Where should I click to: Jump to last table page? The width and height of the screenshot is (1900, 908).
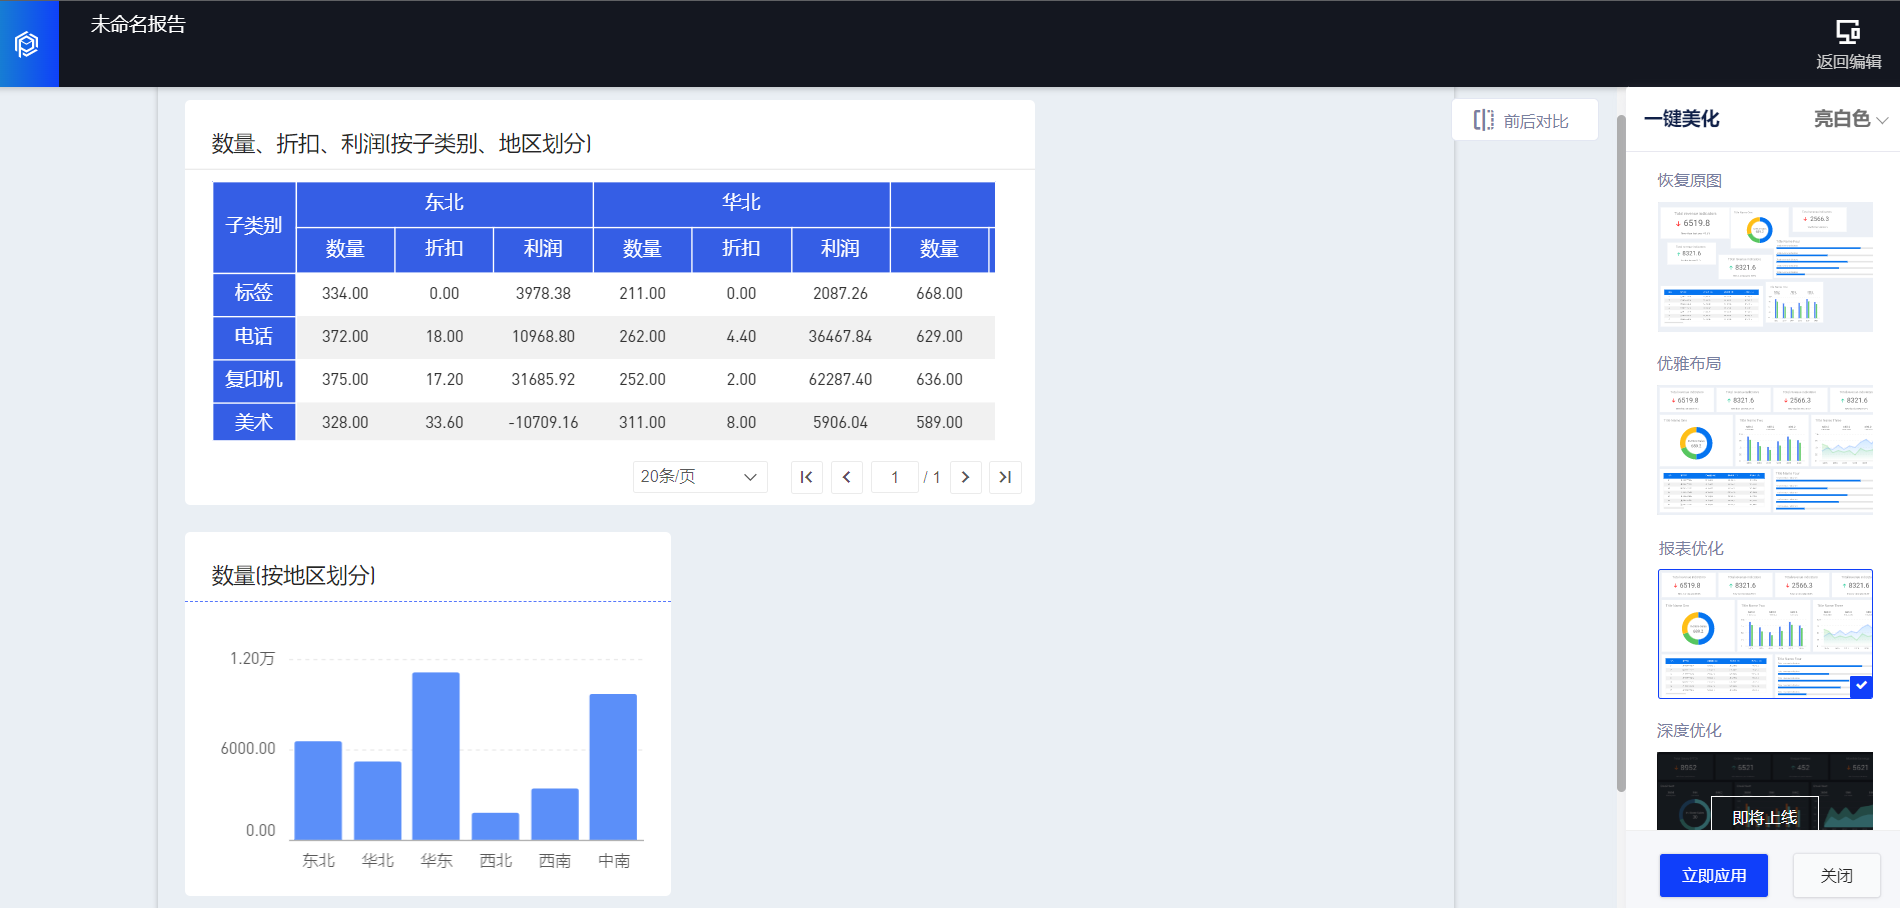[x=1005, y=477]
